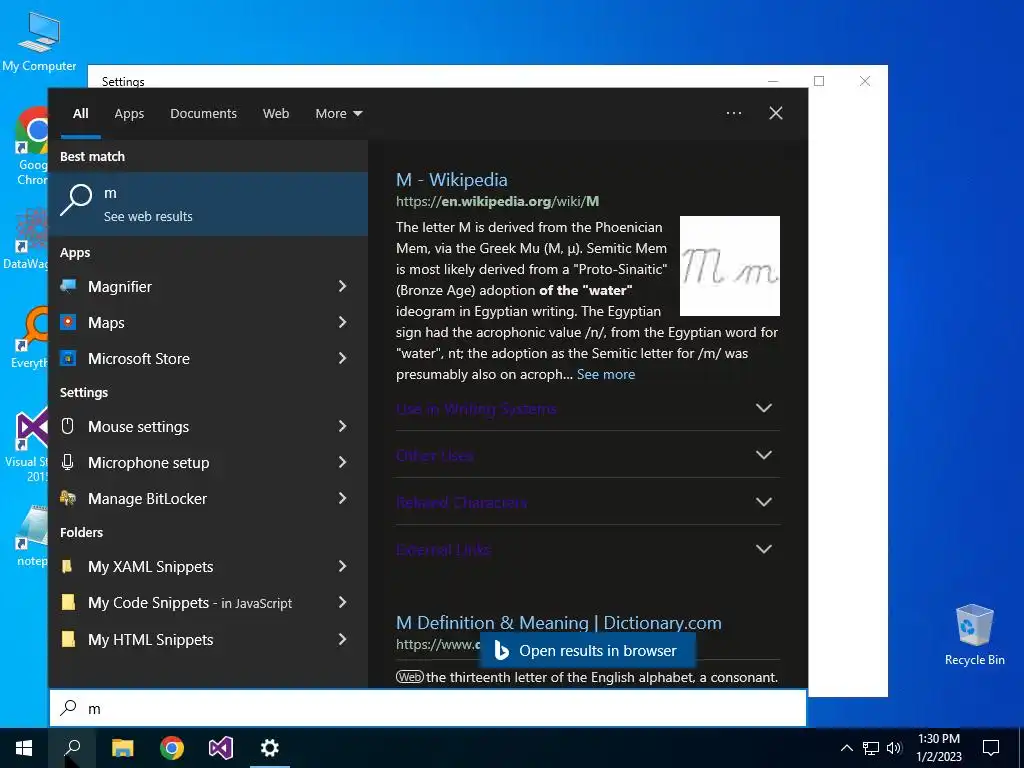Expand Manage BitLocker result arrow

(342, 498)
